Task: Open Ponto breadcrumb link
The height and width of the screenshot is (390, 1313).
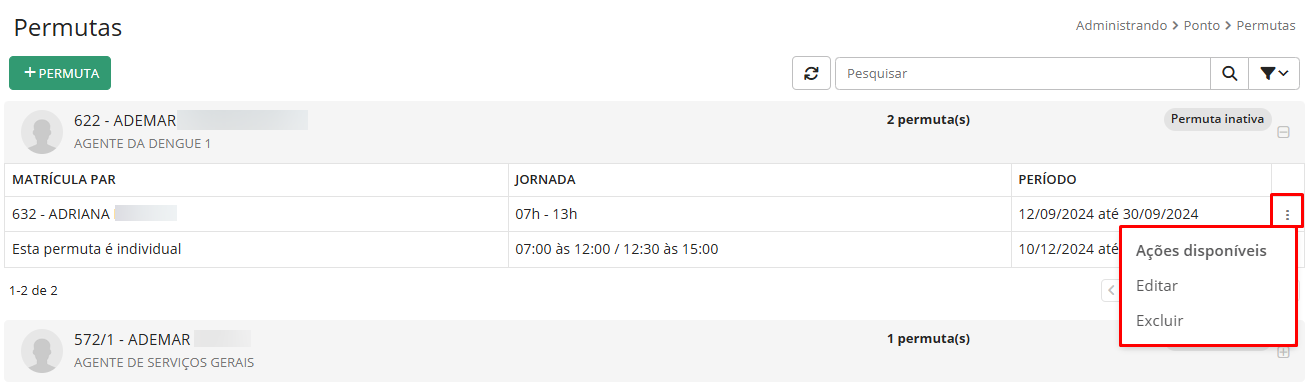Action: [1202, 25]
